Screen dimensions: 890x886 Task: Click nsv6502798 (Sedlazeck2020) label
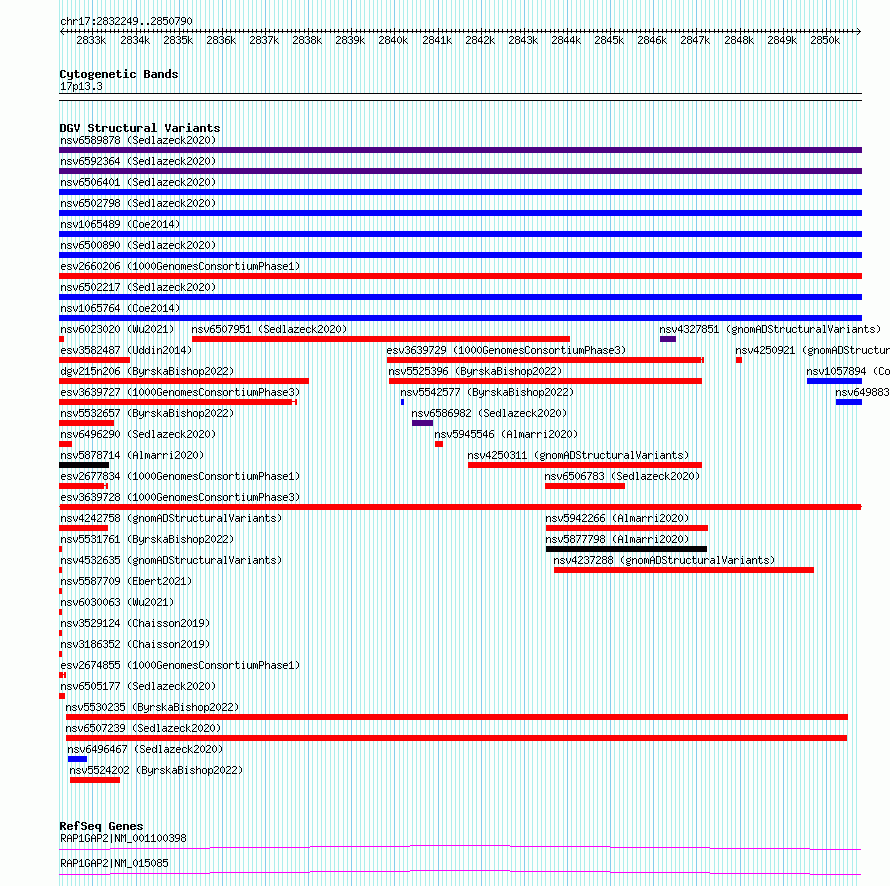(x=138, y=203)
